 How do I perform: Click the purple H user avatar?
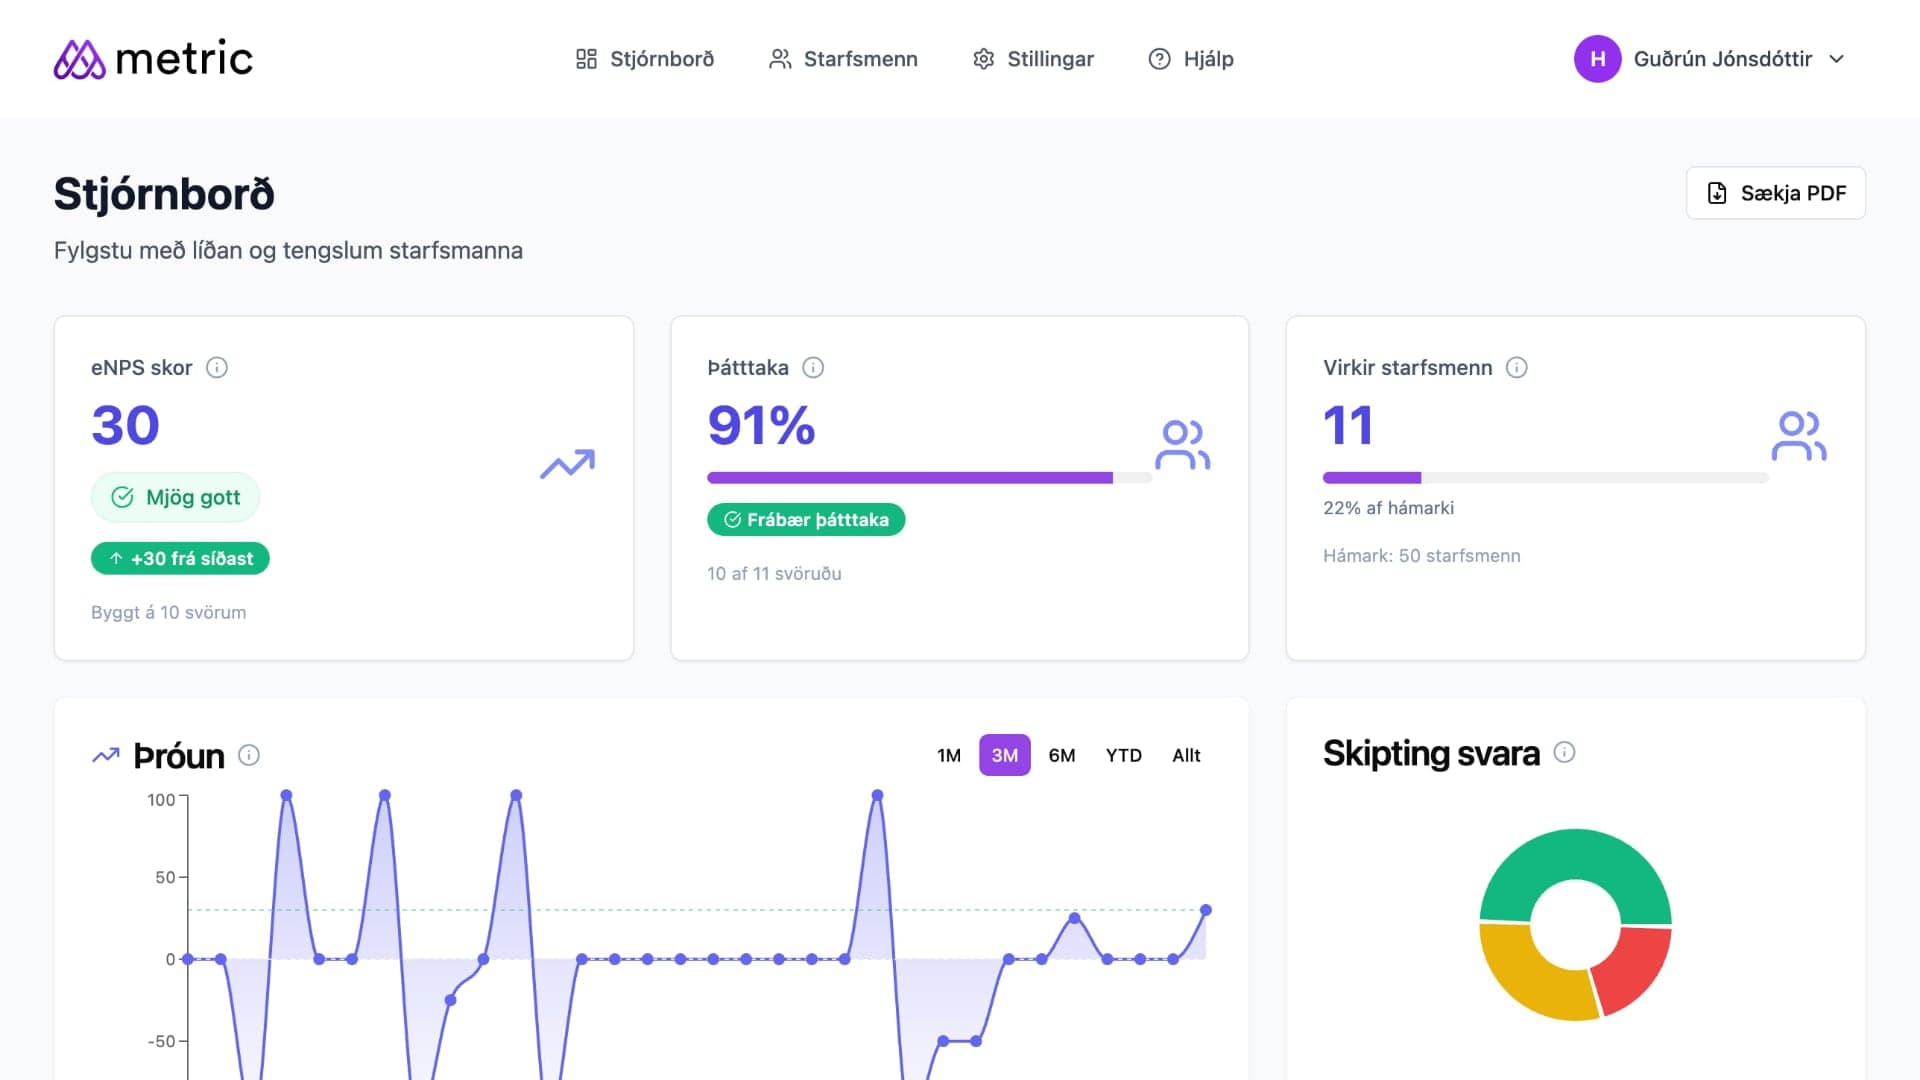tap(1597, 59)
